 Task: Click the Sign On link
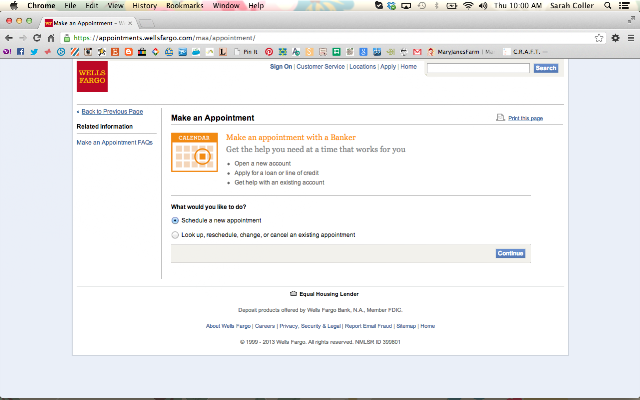coord(281,67)
